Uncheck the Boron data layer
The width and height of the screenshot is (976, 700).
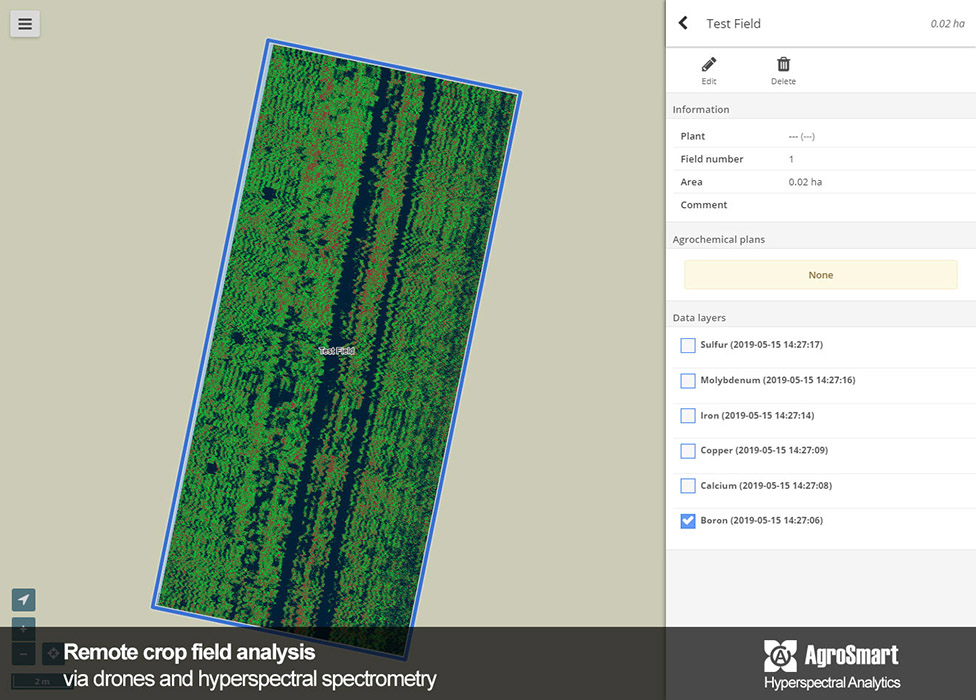pos(688,521)
